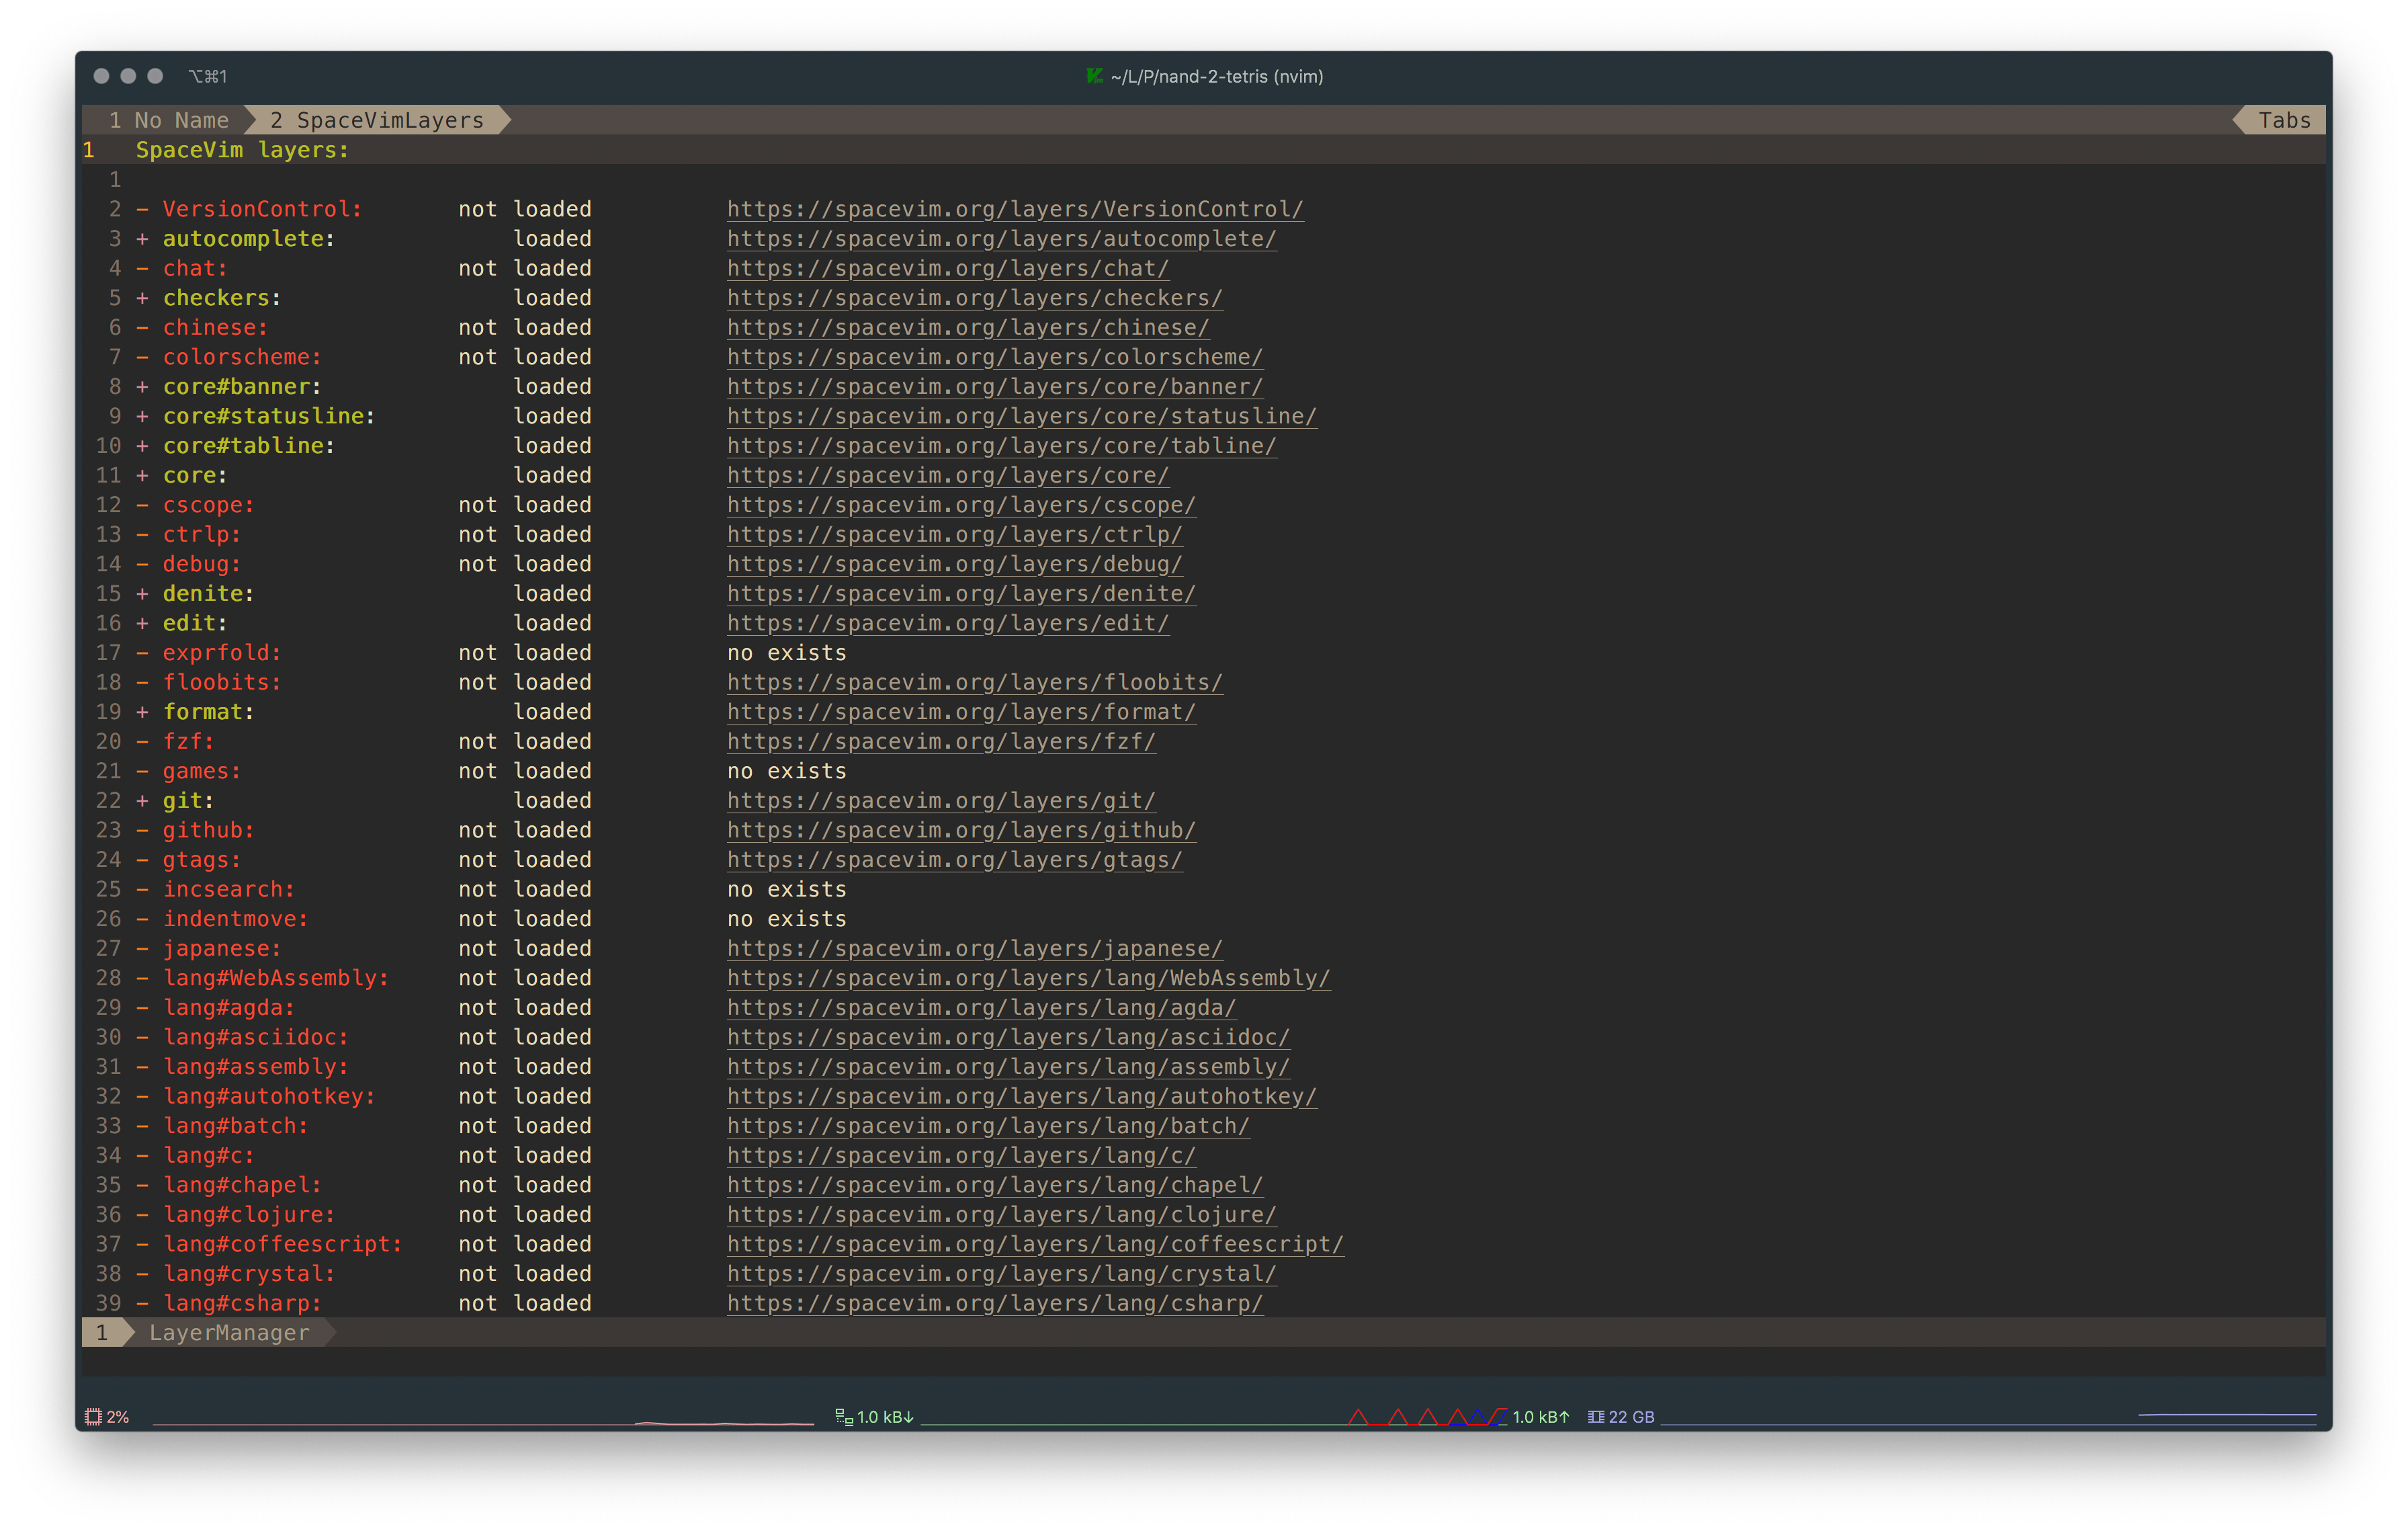2408x1531 pixels.
Task: Click the lang#autohotkey layer name
Action: click(270, 1096)
